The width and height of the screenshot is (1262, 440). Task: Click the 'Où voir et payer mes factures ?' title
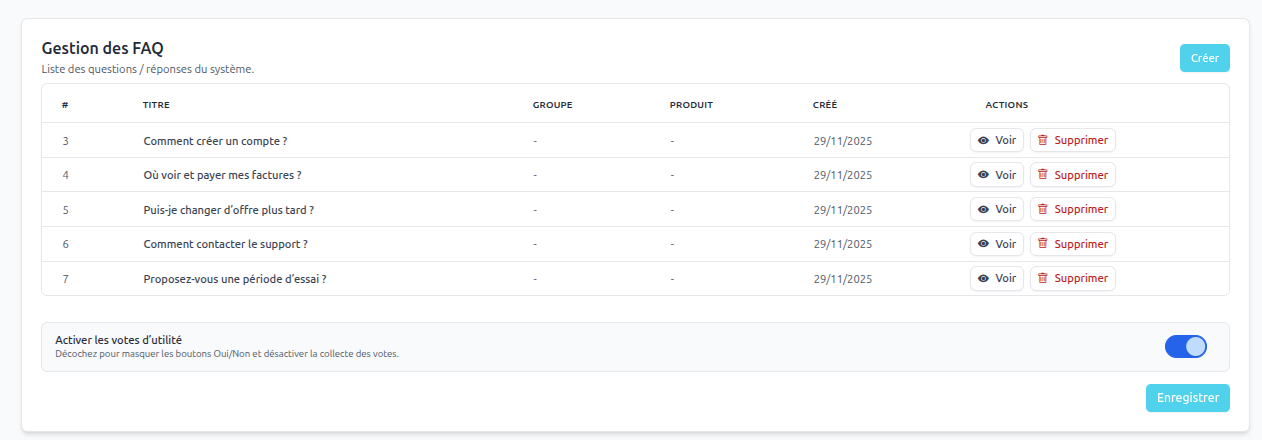222,175
